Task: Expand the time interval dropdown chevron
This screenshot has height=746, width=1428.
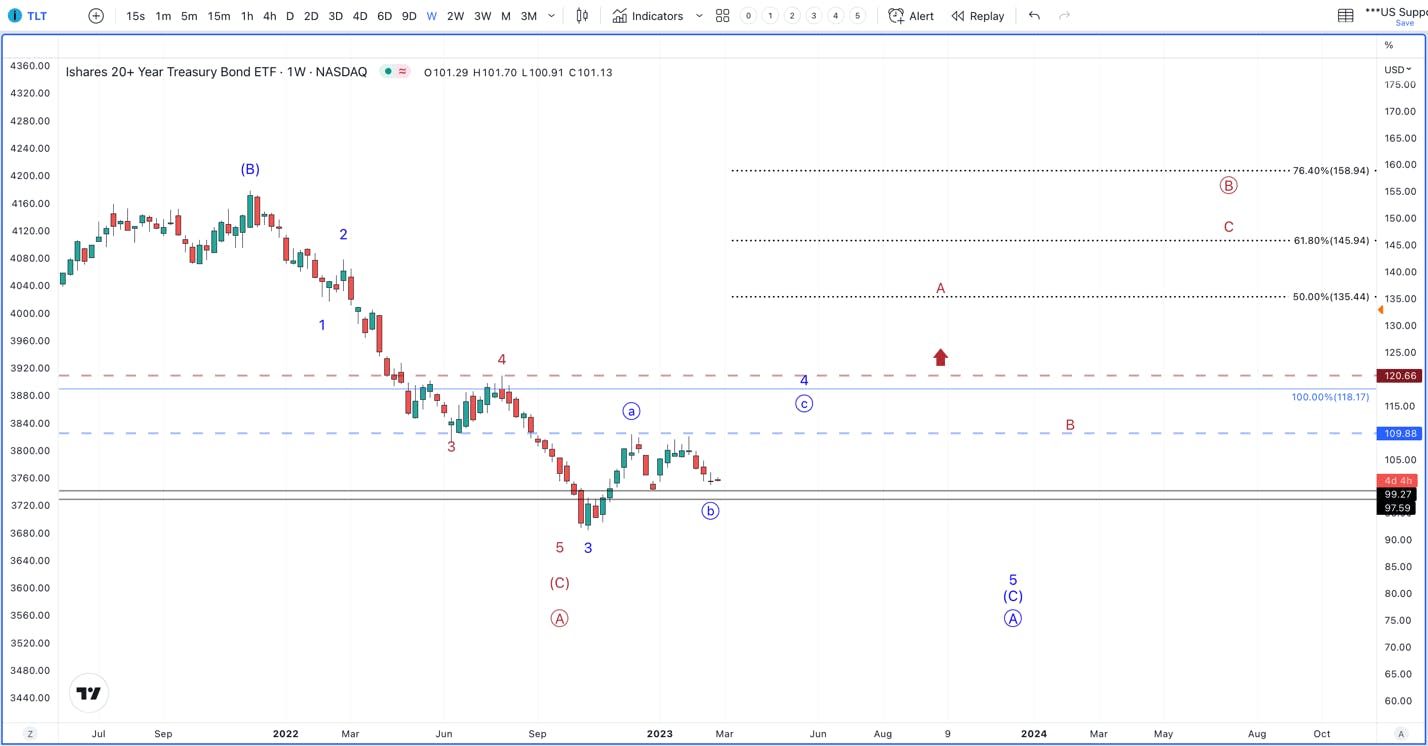Action: point(551,16)
